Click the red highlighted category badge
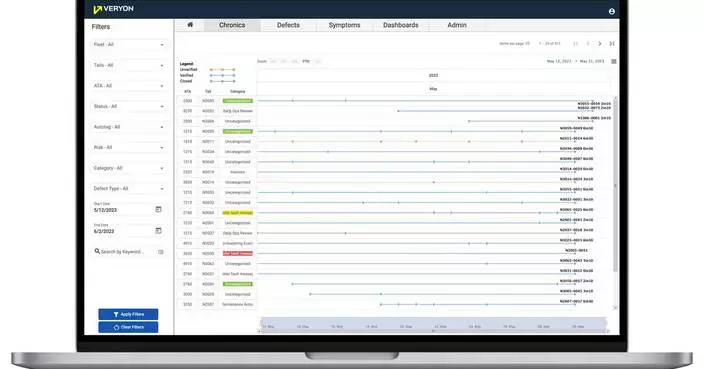The image size is (704, 369). click(x=238, y=254)
